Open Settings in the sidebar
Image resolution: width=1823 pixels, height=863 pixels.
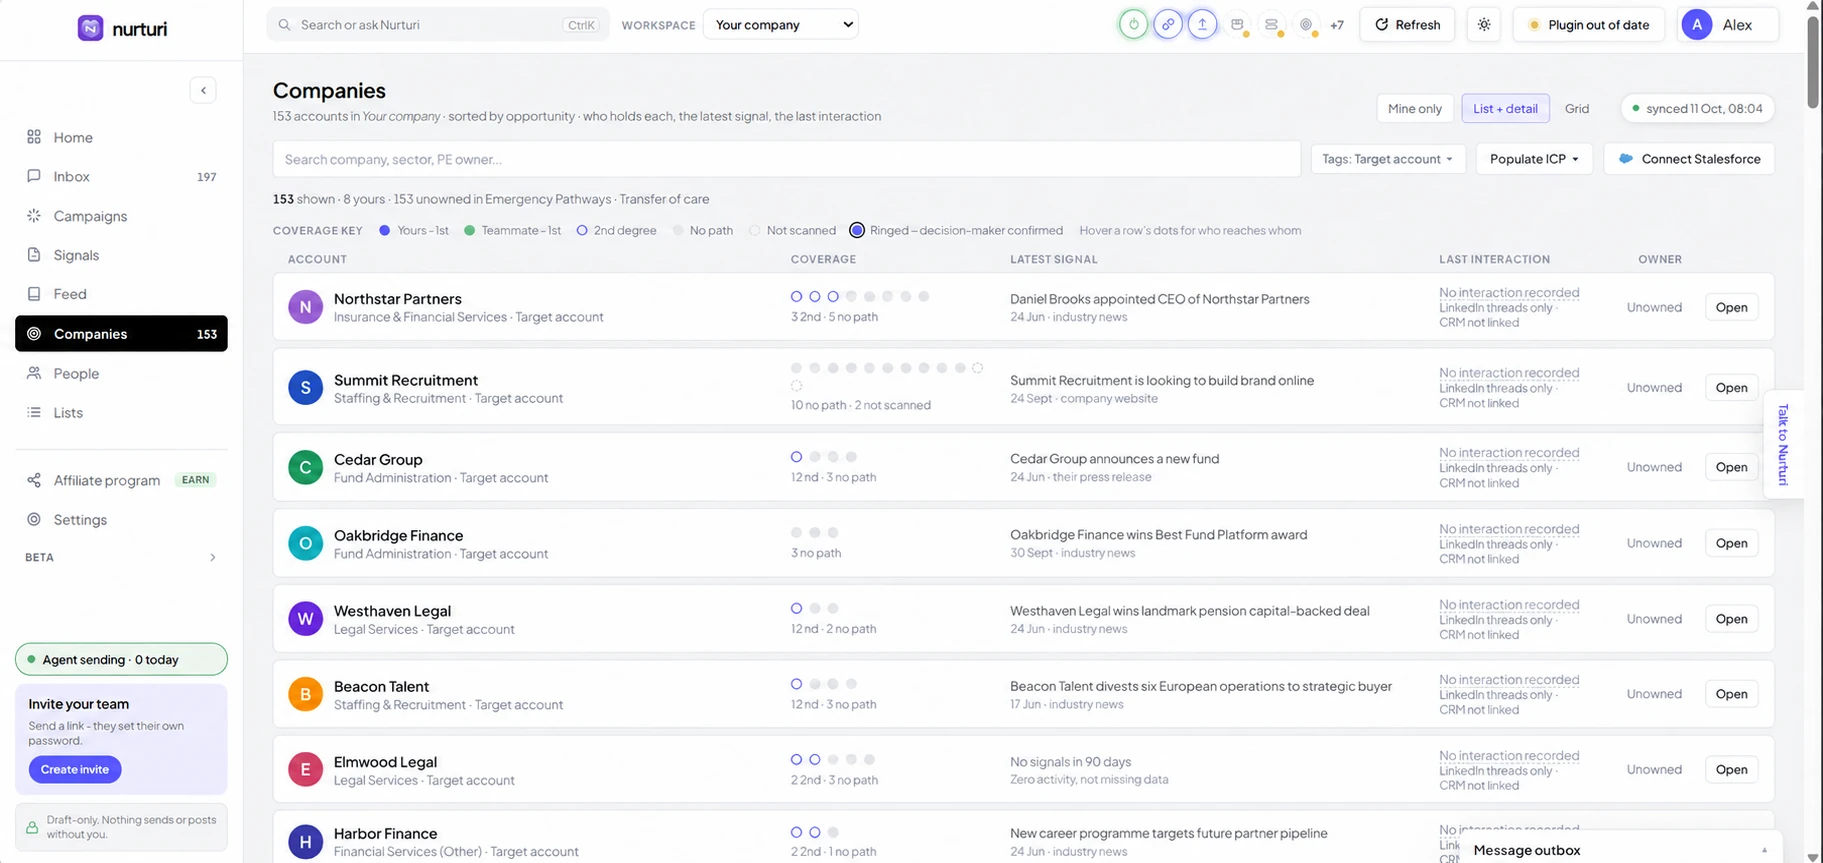121,520
